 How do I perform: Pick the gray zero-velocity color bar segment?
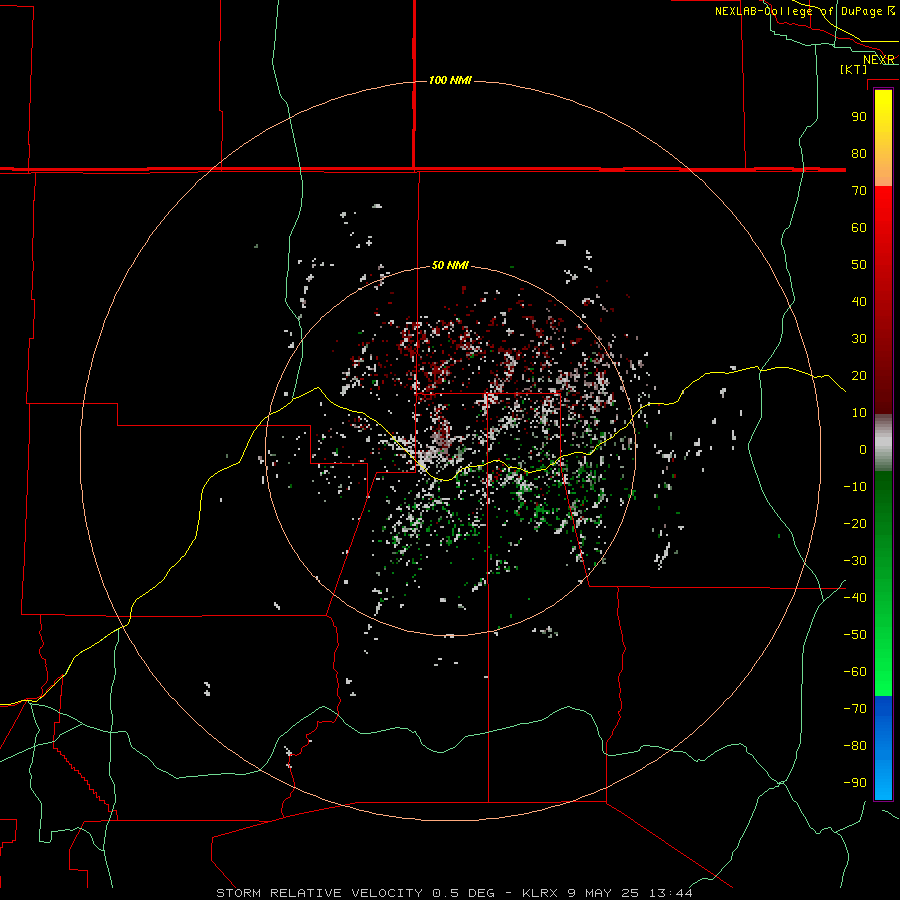click(x=883, y=443)
